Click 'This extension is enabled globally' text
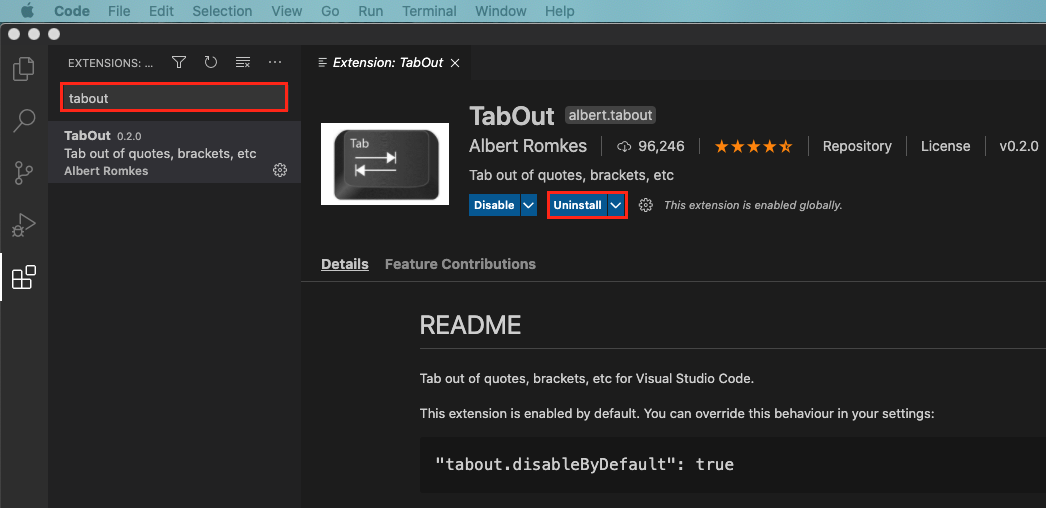This screenshot has width=1046, height=508. pos(753,205)
